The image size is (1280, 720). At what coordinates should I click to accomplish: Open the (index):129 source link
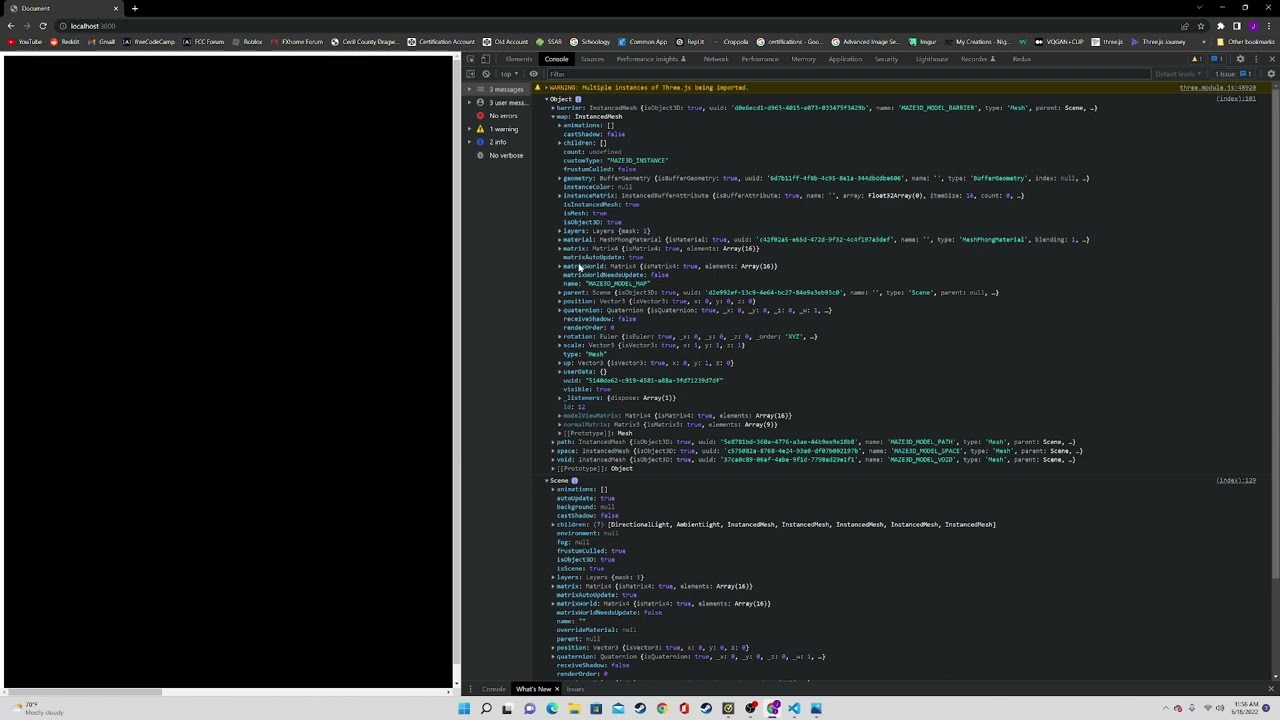pos(1236,481)
